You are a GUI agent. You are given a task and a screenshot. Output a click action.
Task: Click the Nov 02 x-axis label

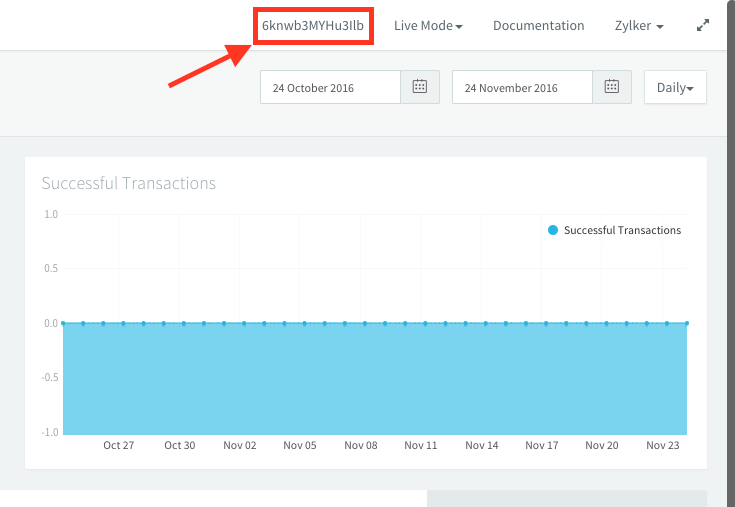point(240,446)
